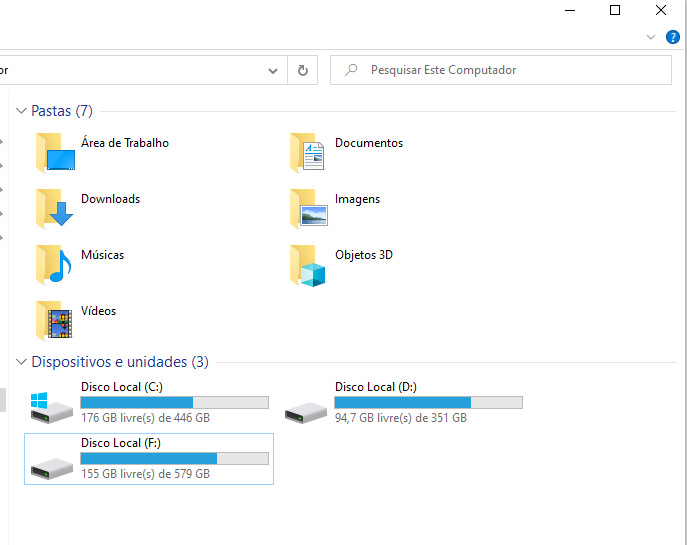Viewport: 687px width, 545px height.
Task: Click the Imagens label
Action: click(358, 199)
